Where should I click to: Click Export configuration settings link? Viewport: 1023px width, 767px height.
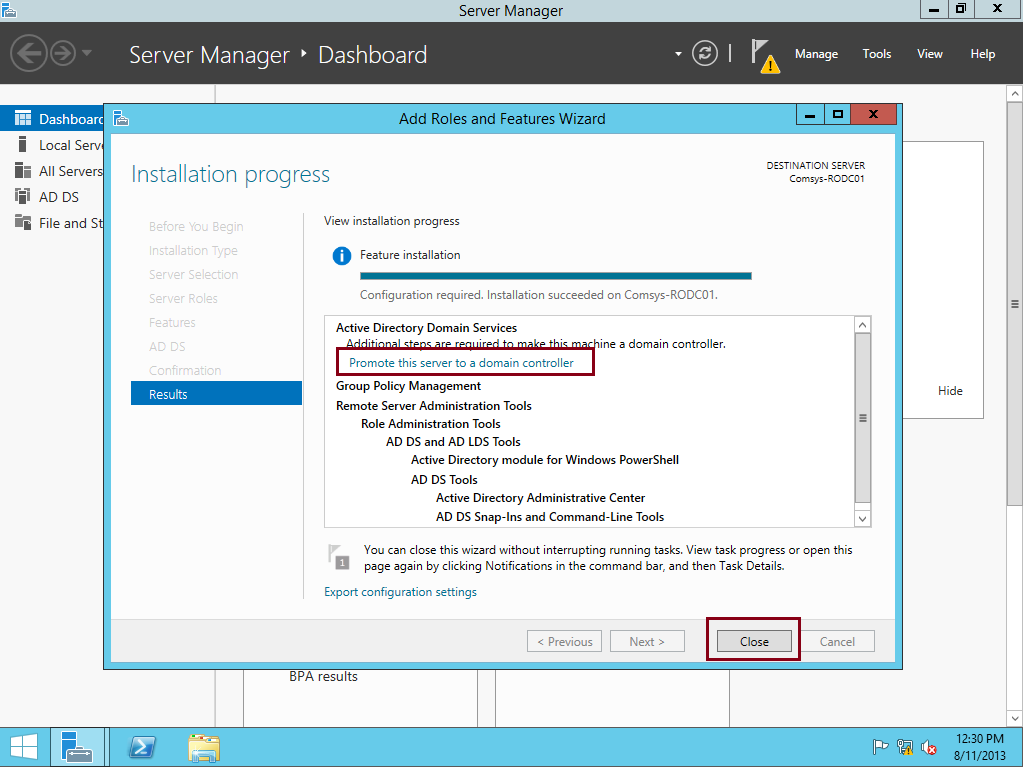400,592
